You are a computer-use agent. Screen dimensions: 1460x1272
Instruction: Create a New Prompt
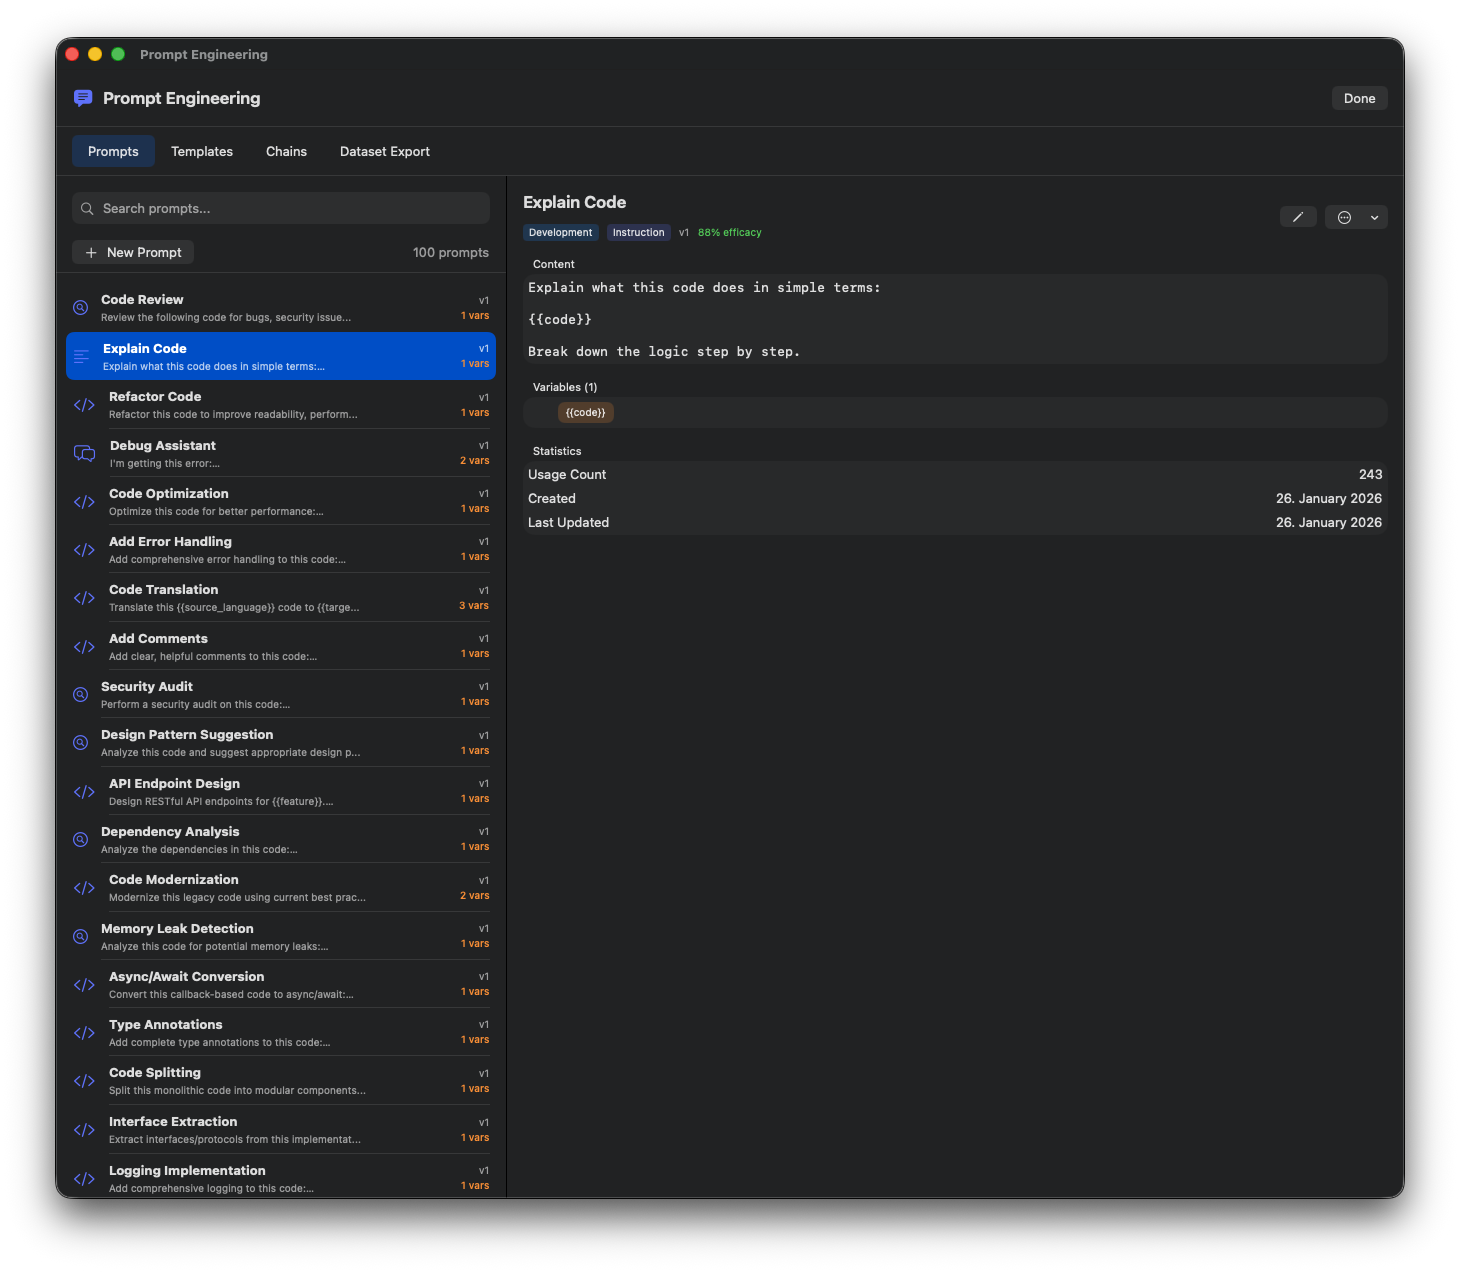pos(133,252)
